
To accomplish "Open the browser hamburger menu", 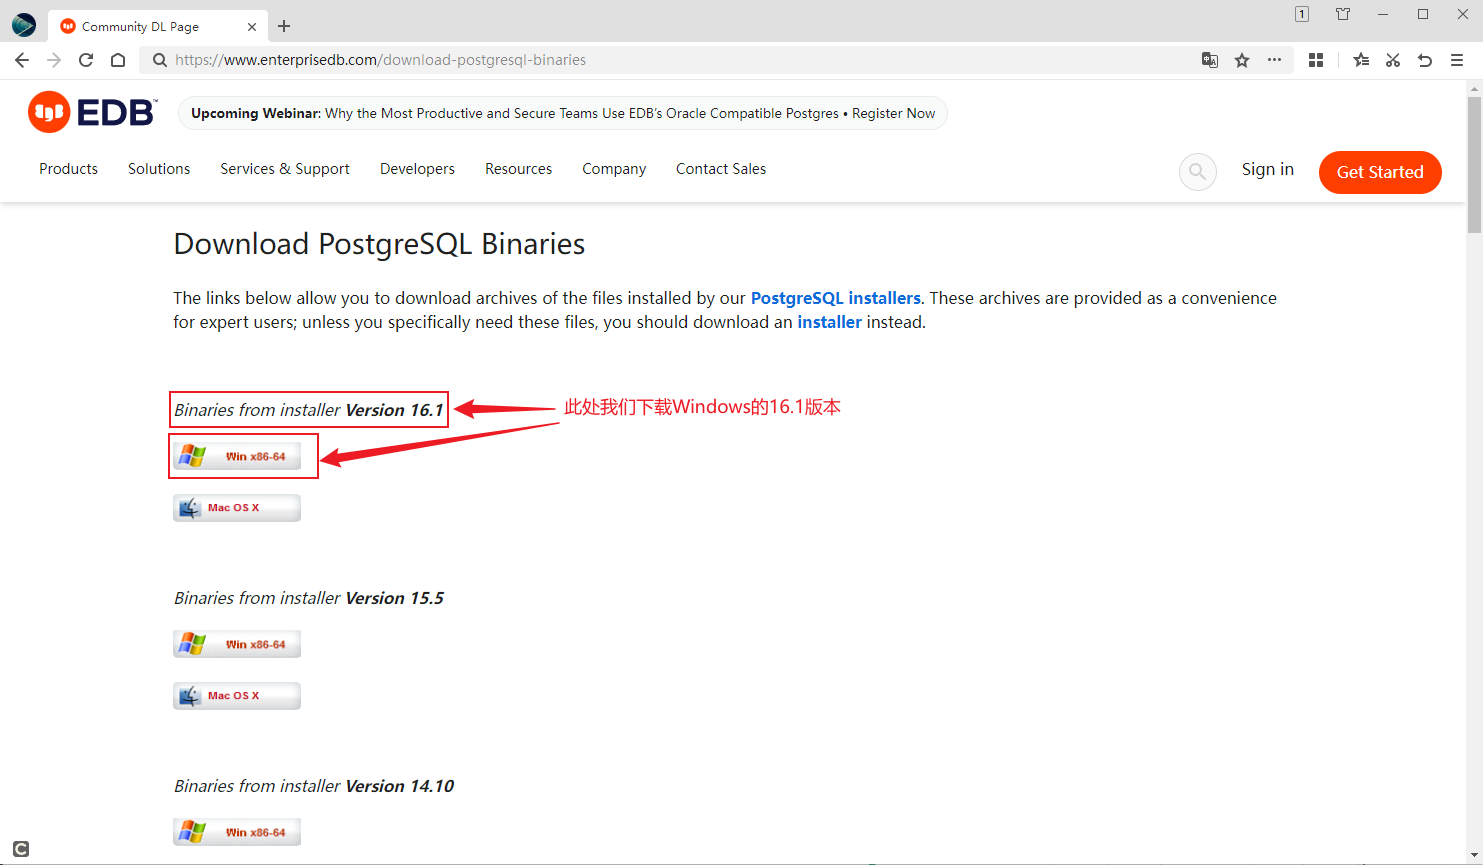I will coord(1457,60).
